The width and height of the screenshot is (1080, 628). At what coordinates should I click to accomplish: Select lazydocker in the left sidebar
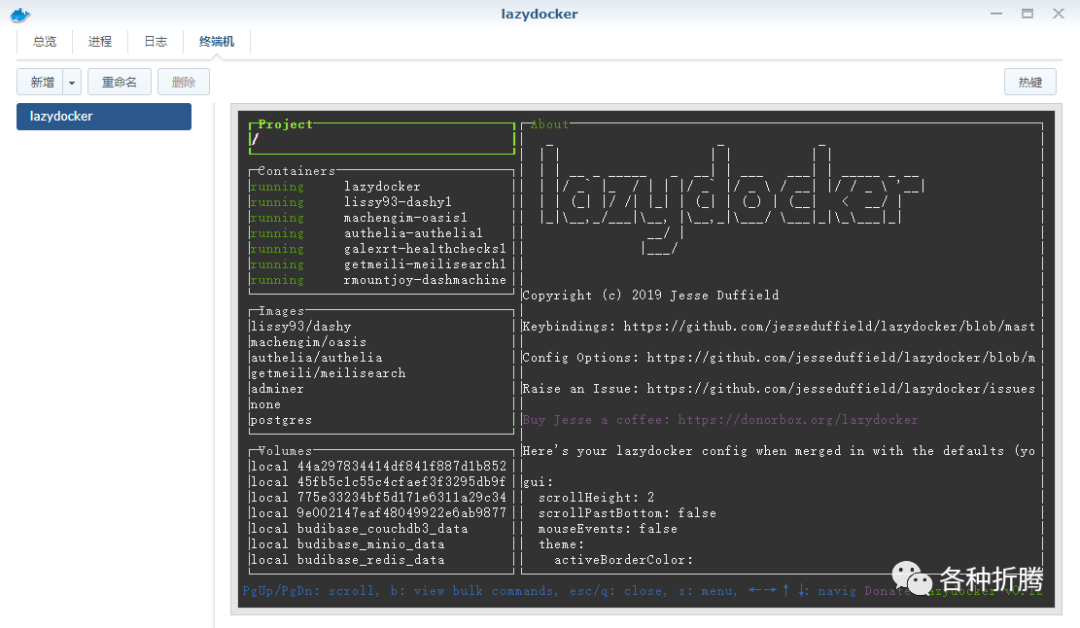tap(103, 116)
